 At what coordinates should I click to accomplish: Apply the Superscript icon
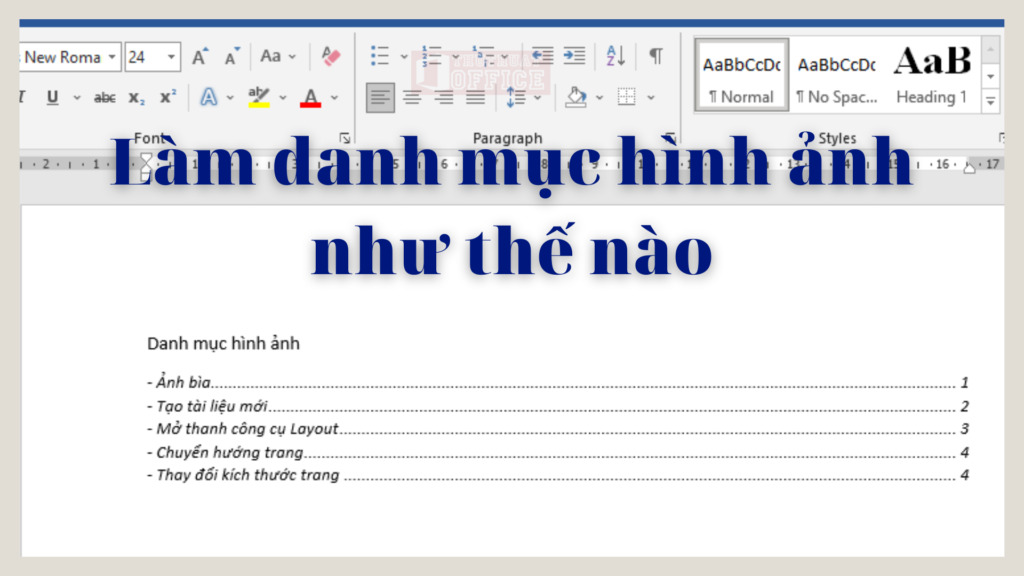click(167, 97)
